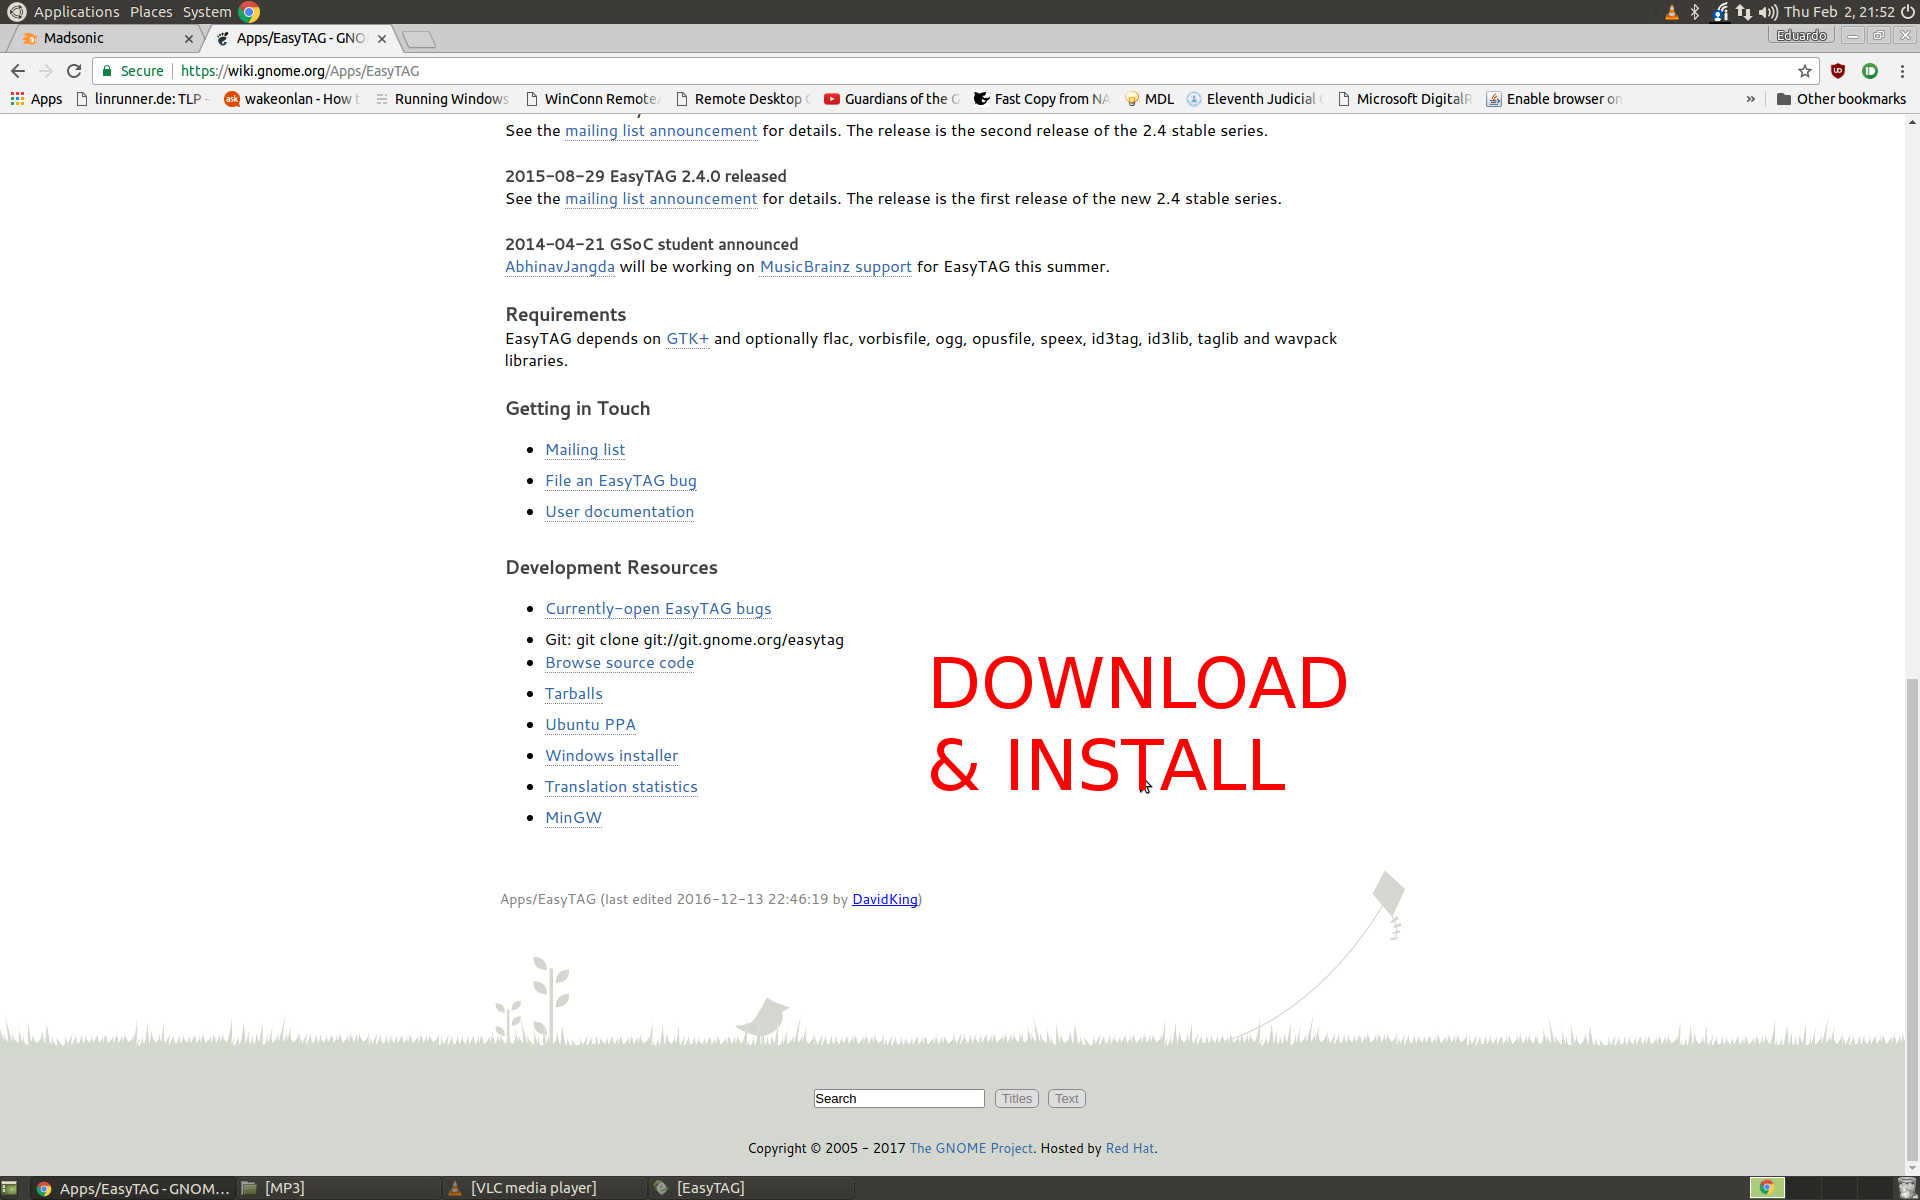Open the Mailing list link
Screen dimensions: 1920x1200
(585, 450)
